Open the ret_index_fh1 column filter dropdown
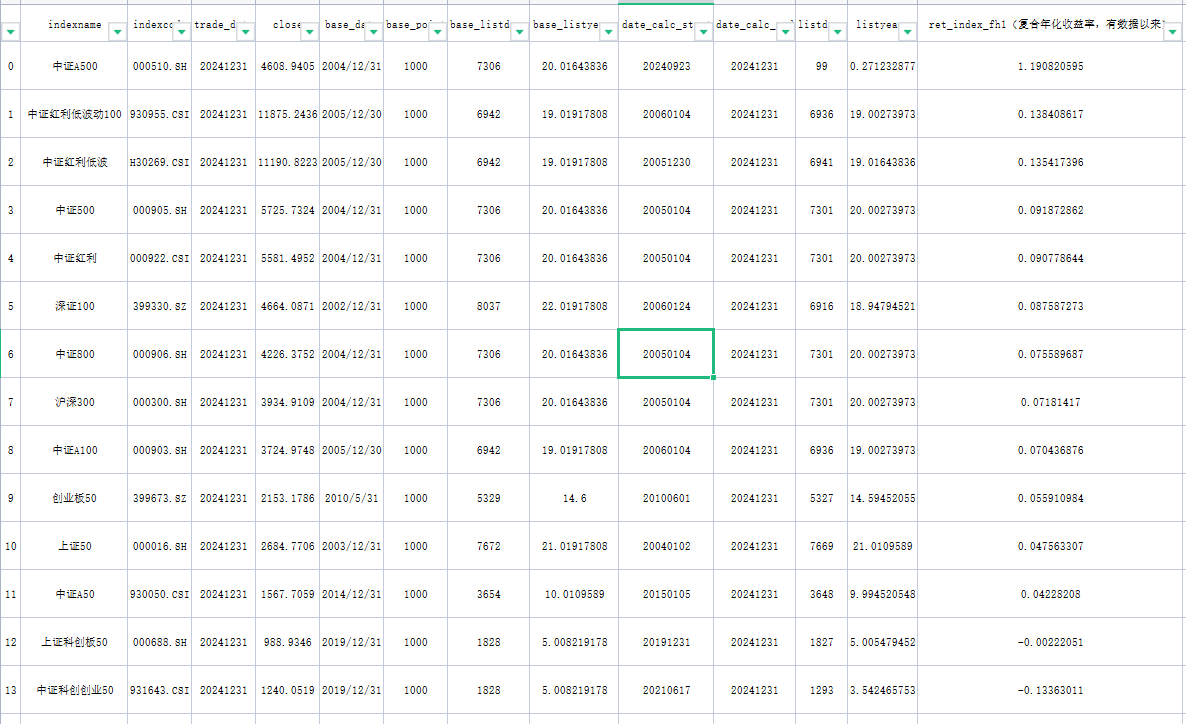The width and height of the screenshot is (1186, 724). [x=1174, y=33]
